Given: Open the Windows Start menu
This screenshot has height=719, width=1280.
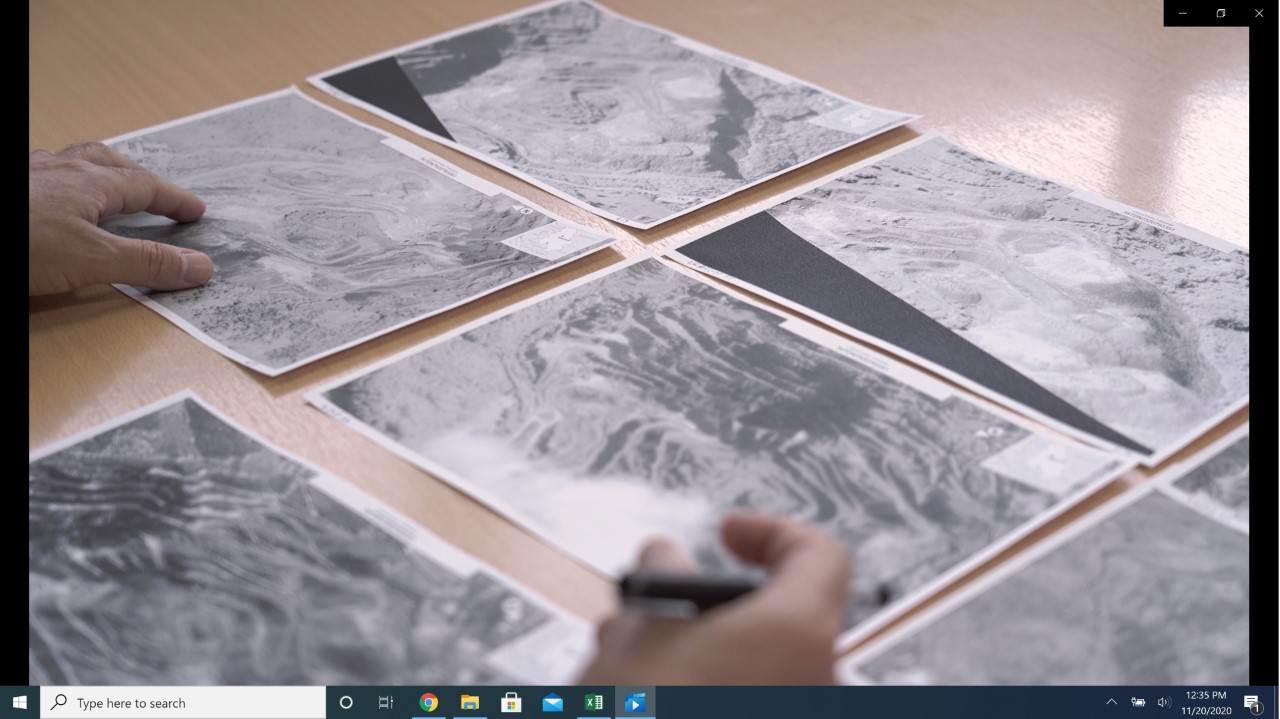Looking at the screenshot, I should [x=20, y=703].
